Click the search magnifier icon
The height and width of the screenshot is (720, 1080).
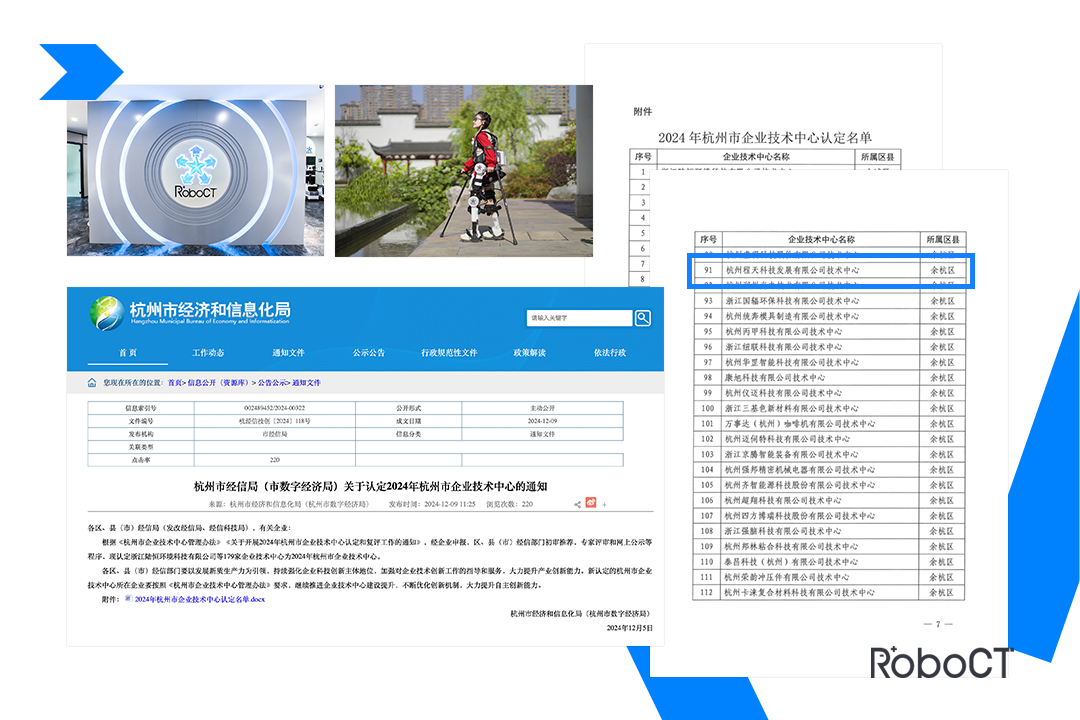(x=642, y=317)
